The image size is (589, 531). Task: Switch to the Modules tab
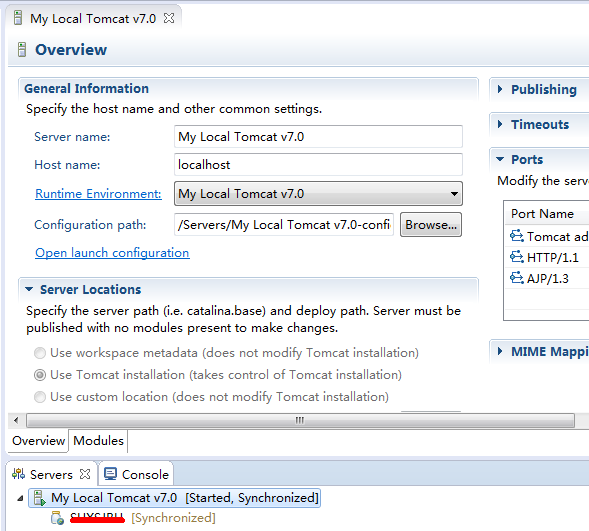click(98, 440)
